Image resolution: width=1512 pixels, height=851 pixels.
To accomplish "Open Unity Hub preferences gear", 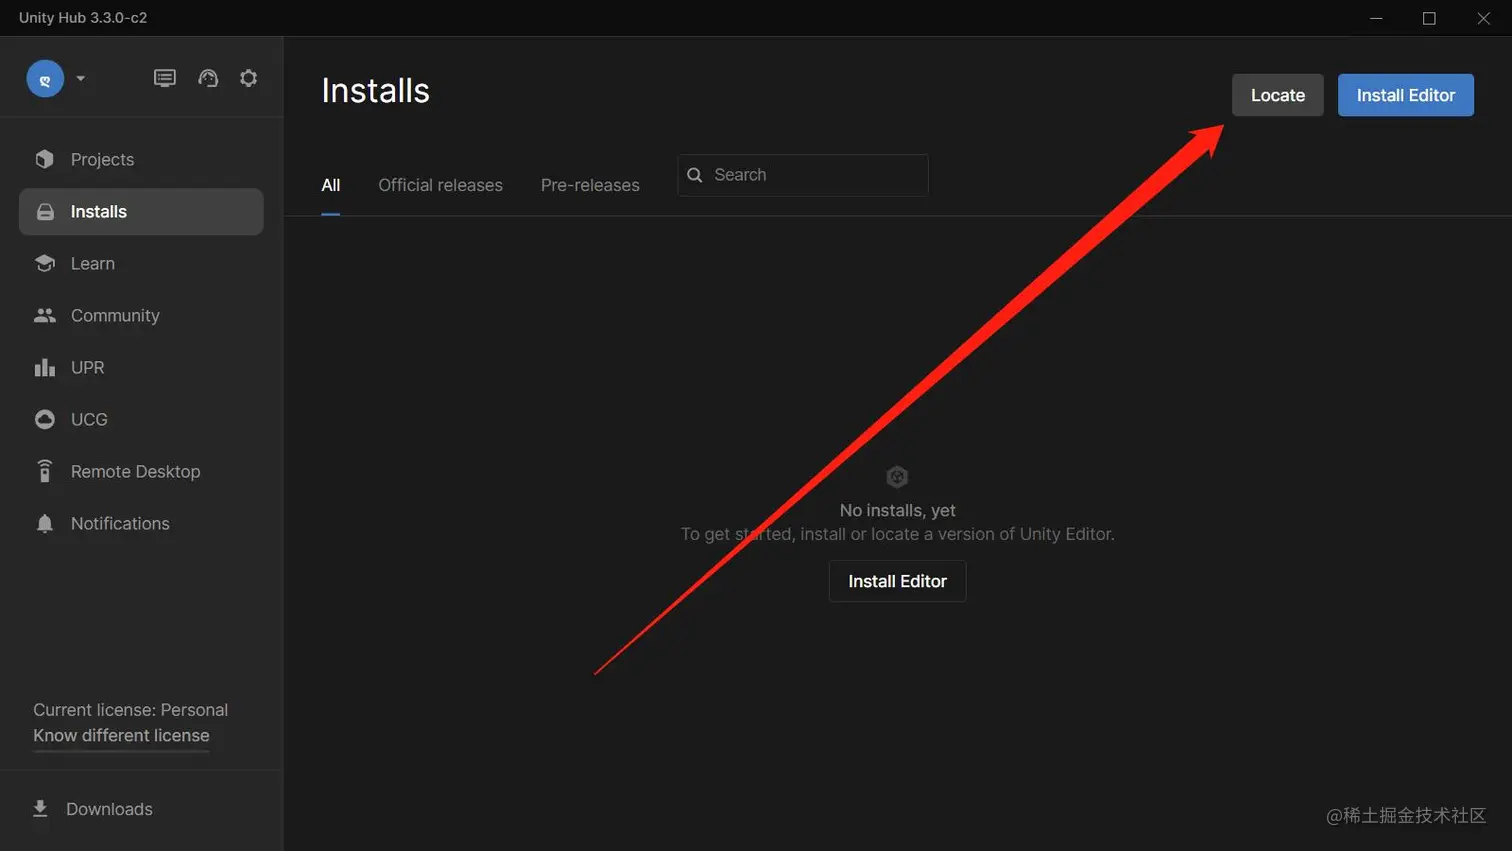I will (248, 77).
